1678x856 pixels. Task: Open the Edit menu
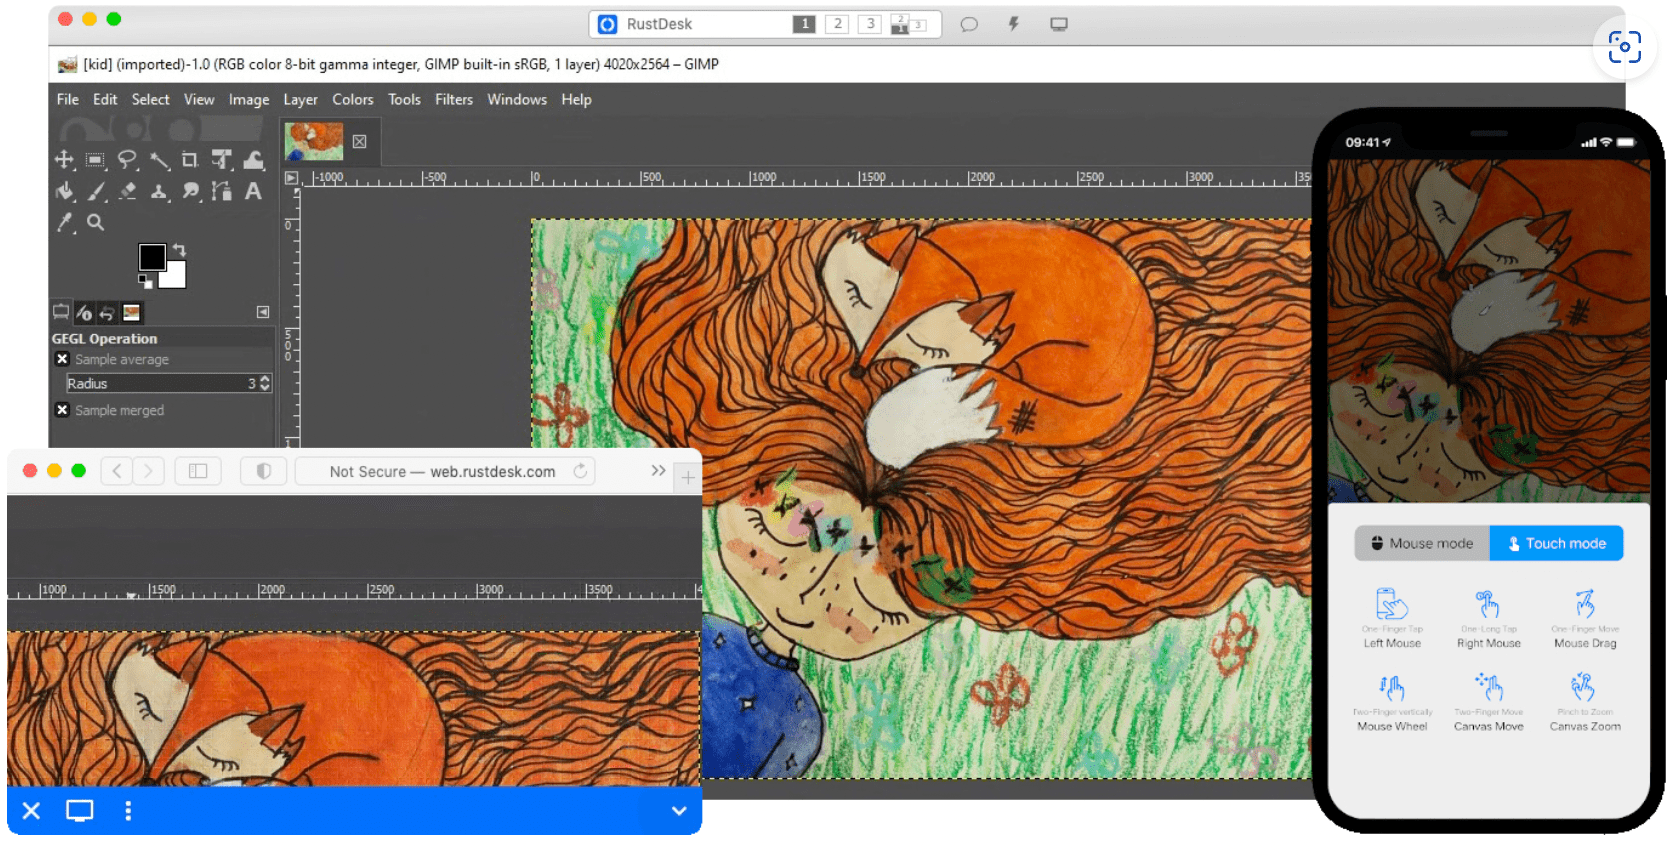click(x=105, y=99)
